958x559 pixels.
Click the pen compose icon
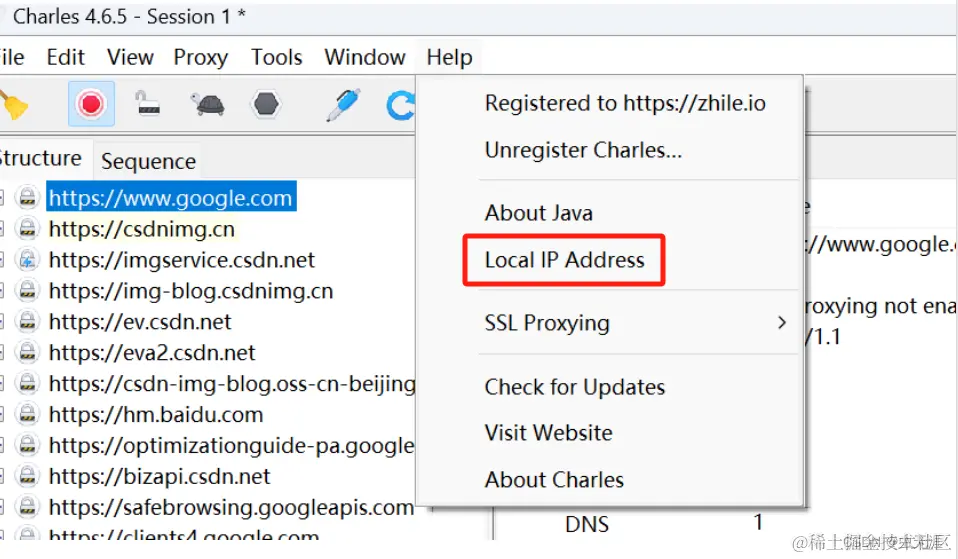[x=343, y=104]
